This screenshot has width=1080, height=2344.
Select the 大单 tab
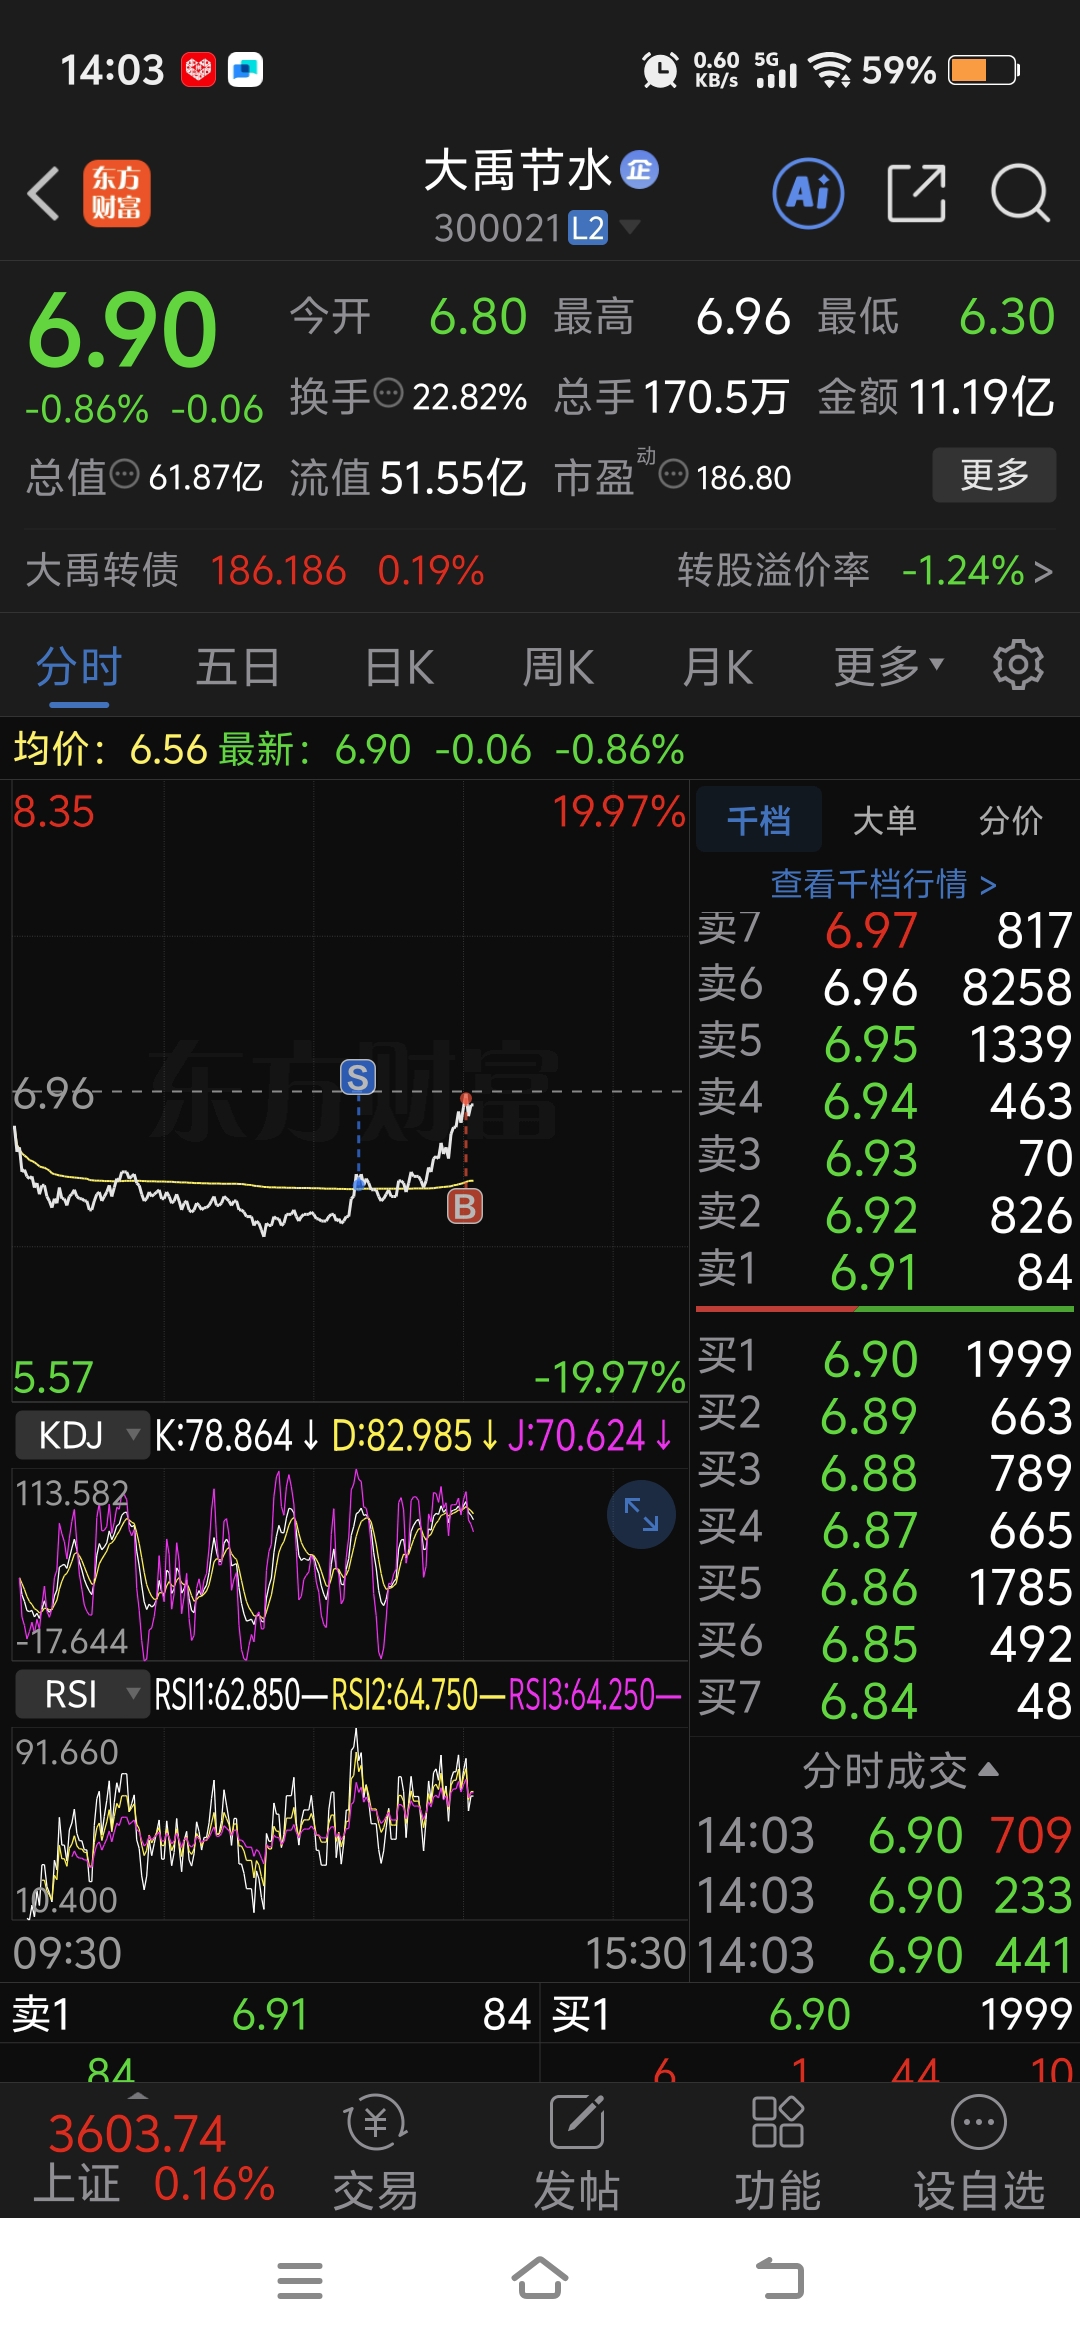pyautogui.click(x=885, y=820)
